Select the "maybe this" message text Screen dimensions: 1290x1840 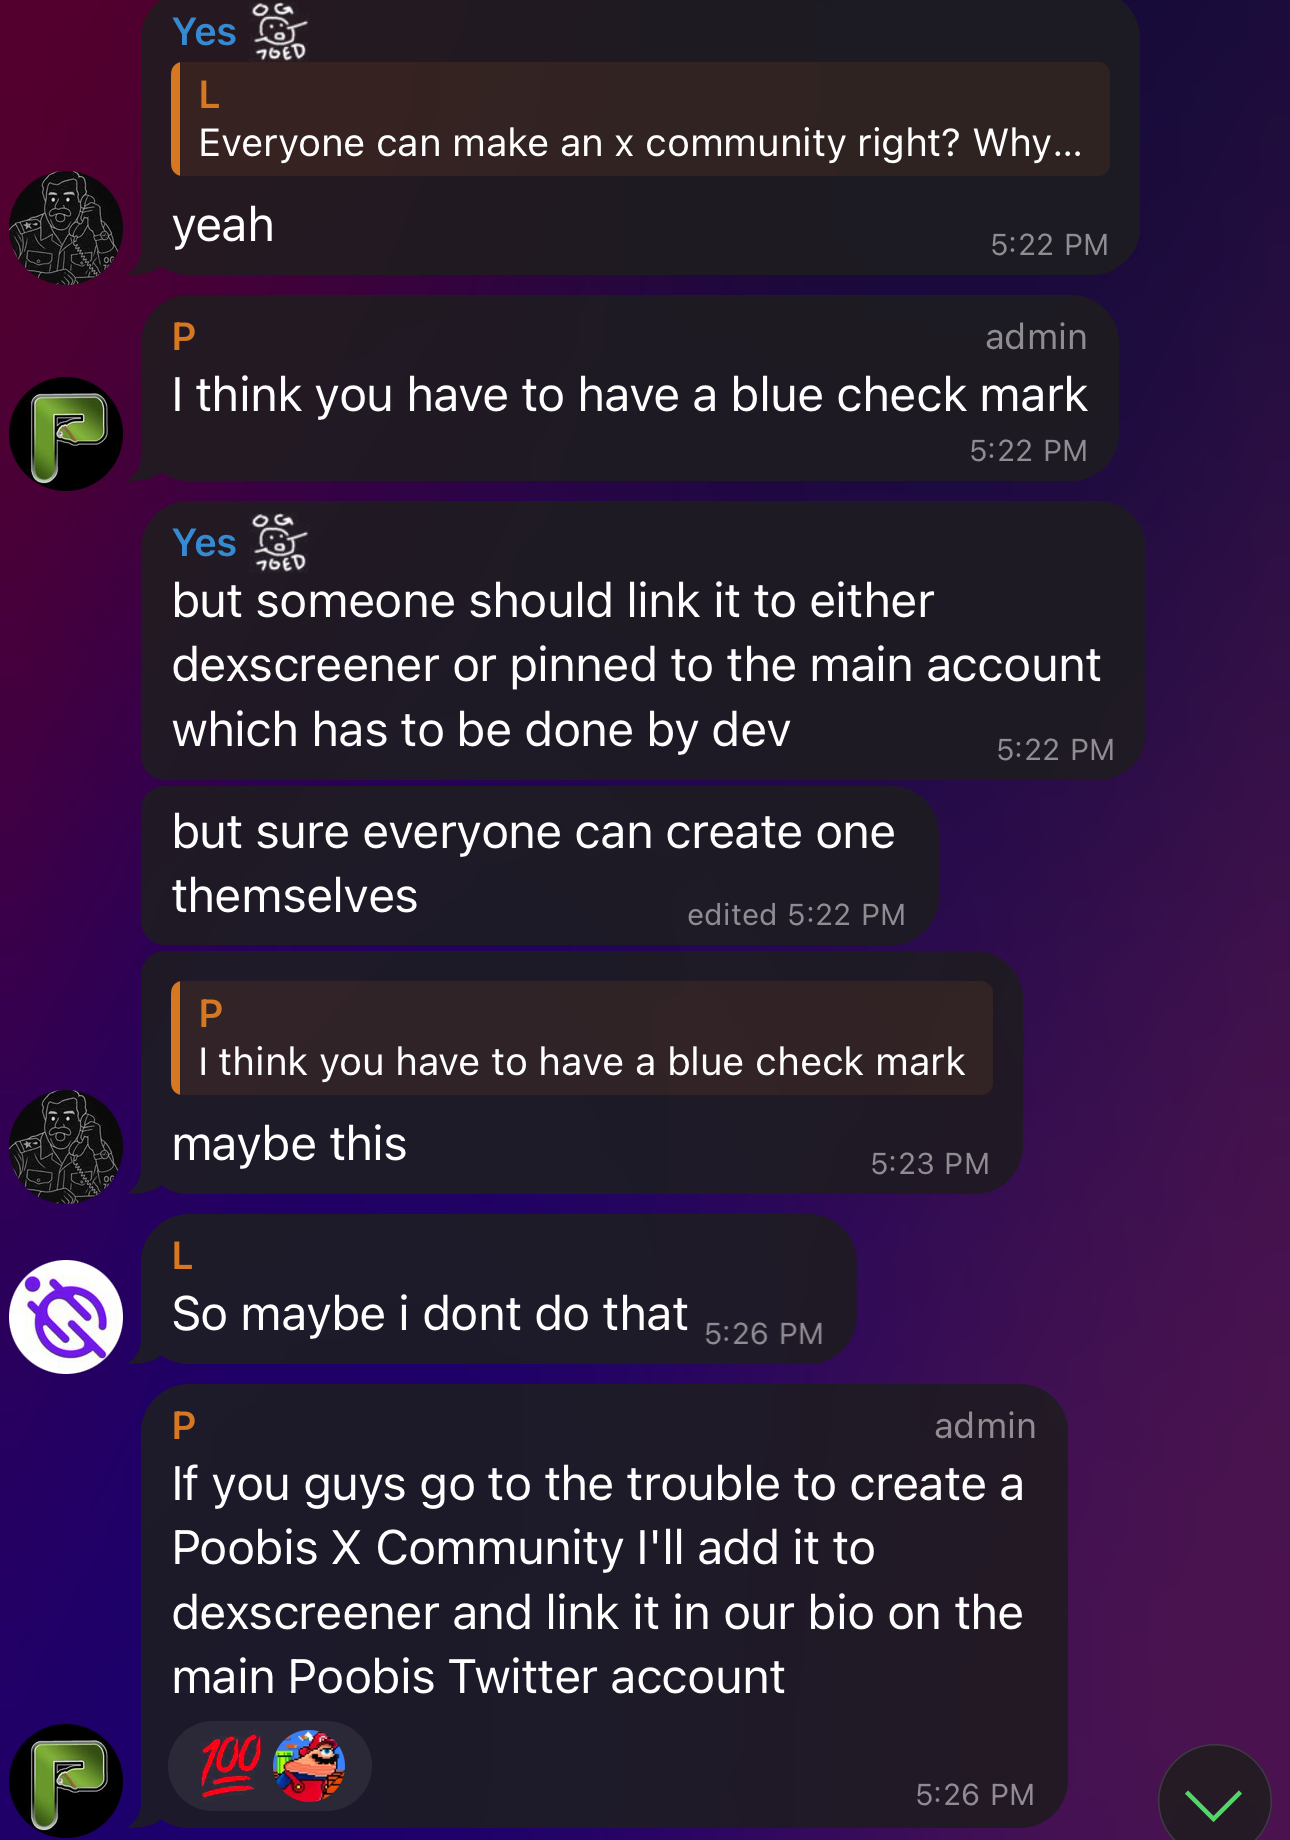point(289,1144)
